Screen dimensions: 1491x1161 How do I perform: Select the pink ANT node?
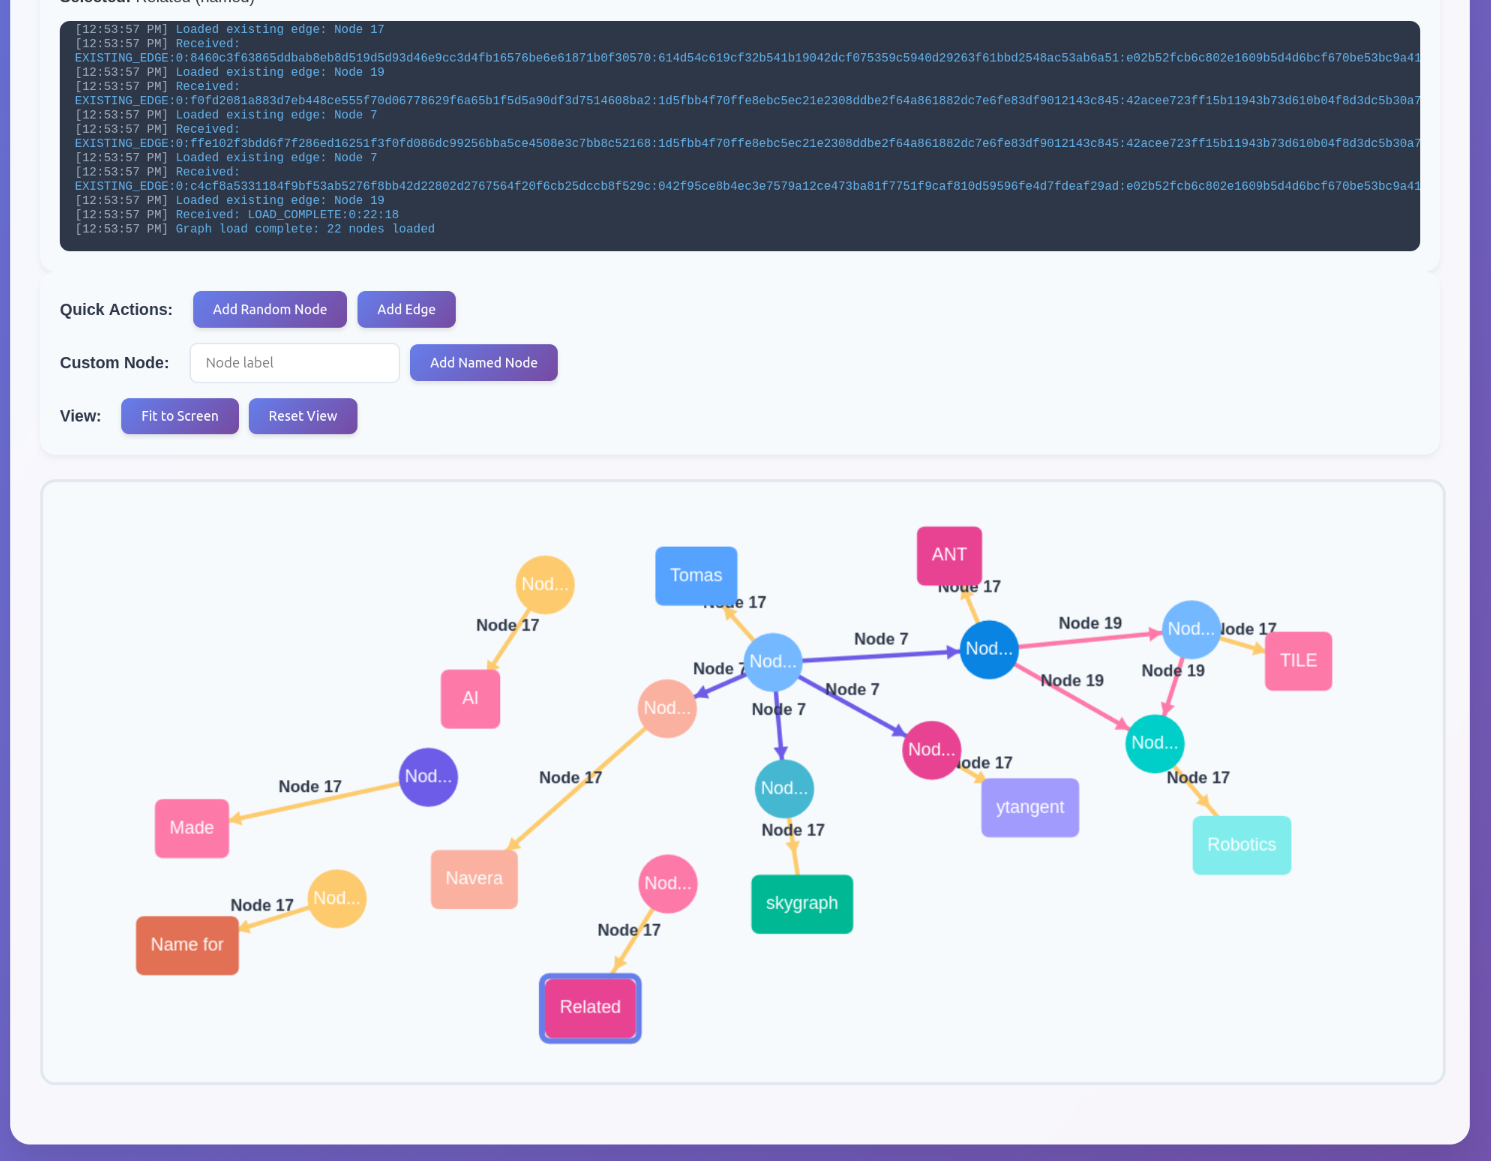click(x=949, y=555)
